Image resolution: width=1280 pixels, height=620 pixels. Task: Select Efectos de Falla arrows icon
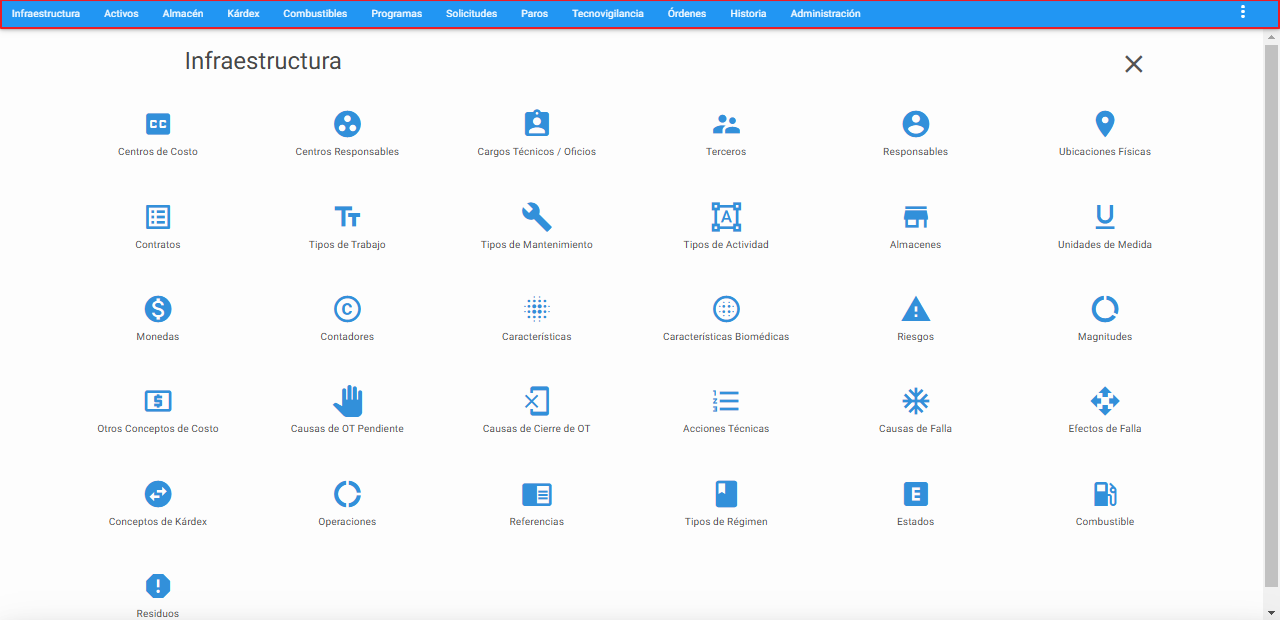click(x=1105, y=401)
